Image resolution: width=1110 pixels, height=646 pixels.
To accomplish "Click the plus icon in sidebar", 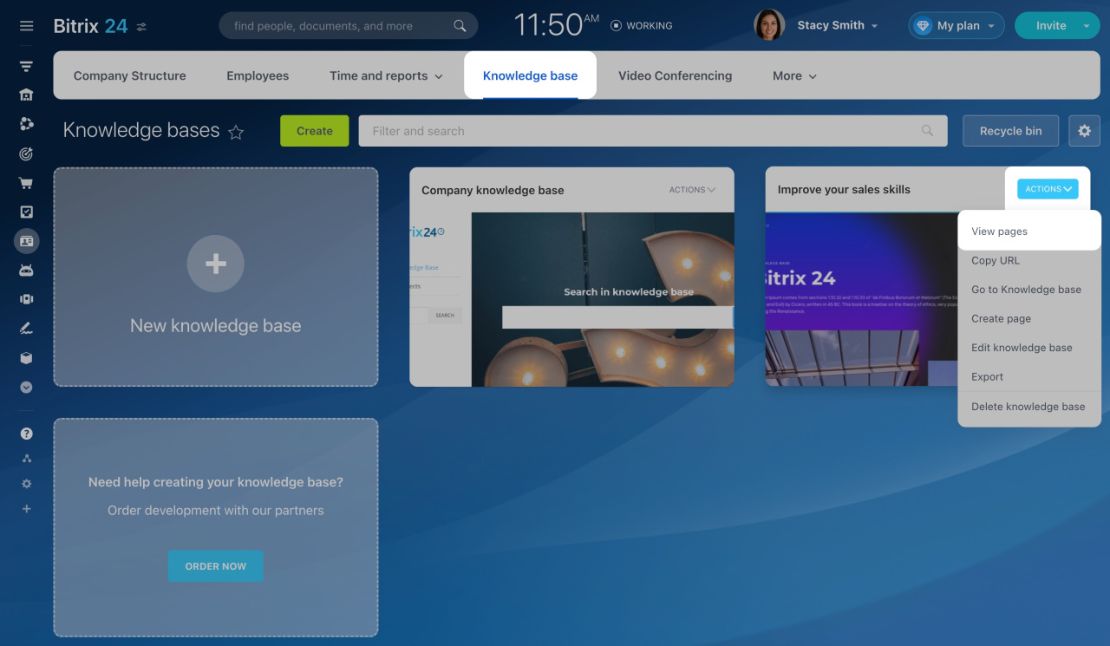I will pos(26,509).
